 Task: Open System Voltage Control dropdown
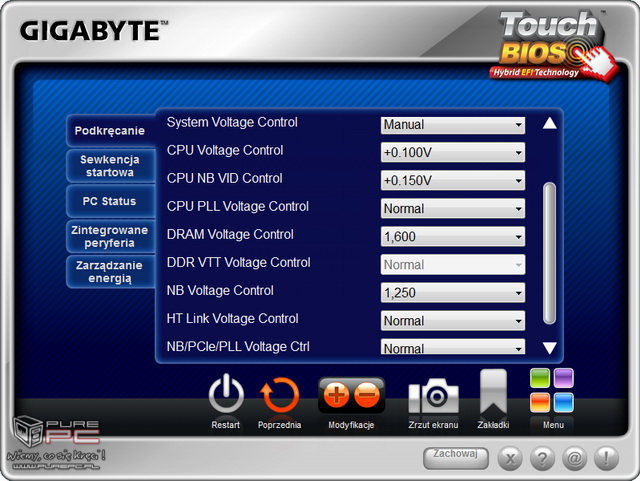453,125
